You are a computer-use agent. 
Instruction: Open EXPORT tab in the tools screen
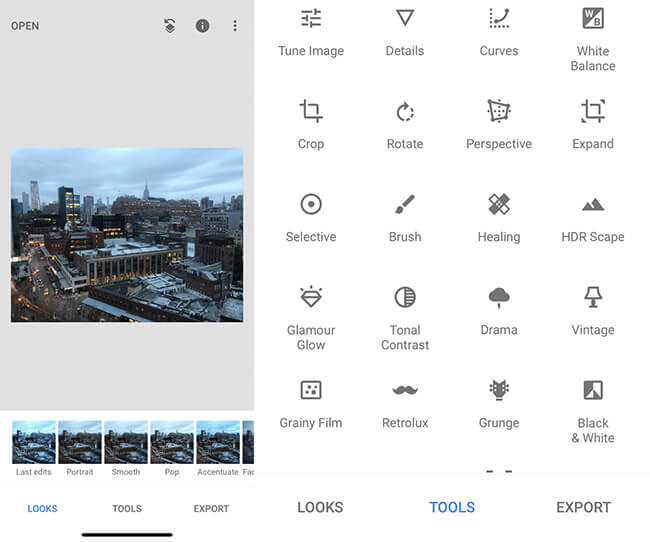tap(584, 507)
